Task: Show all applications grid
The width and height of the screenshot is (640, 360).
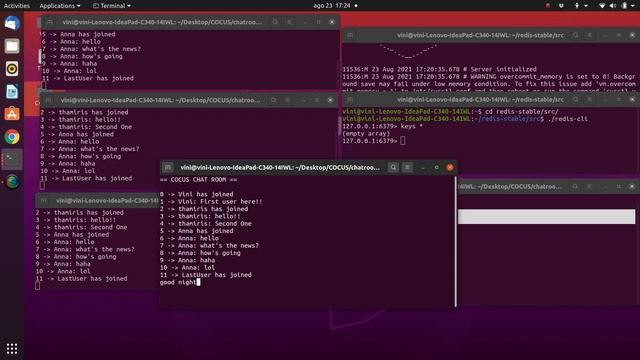Action: point(12,348)
